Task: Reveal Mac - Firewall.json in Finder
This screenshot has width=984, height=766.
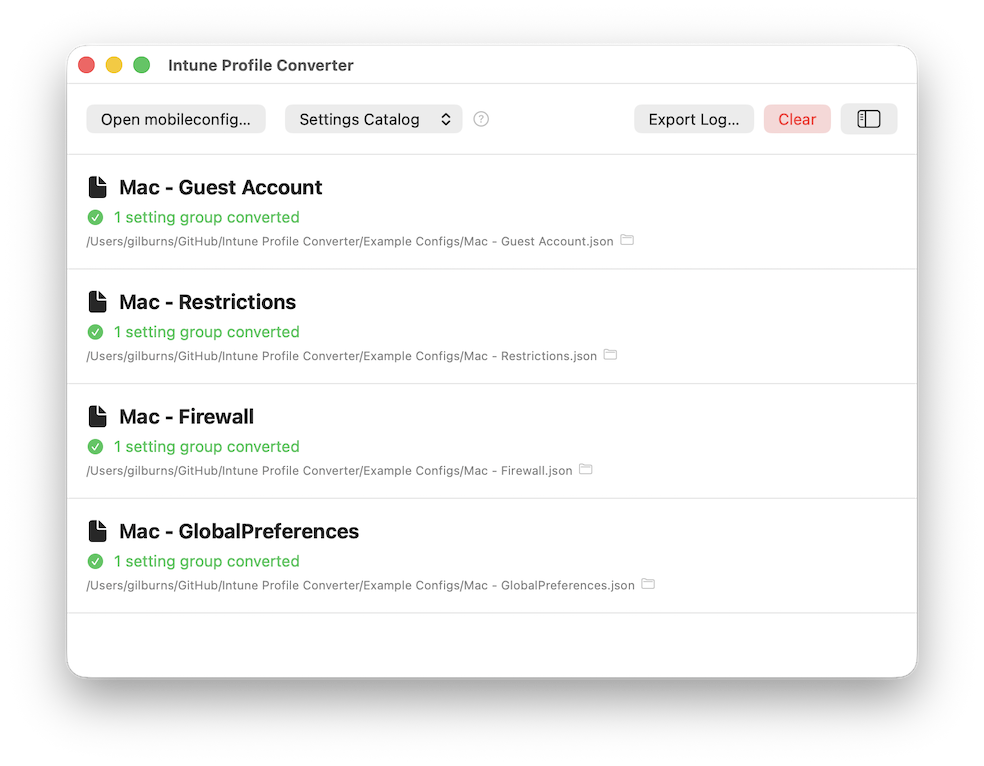Action: click(586, 469)
